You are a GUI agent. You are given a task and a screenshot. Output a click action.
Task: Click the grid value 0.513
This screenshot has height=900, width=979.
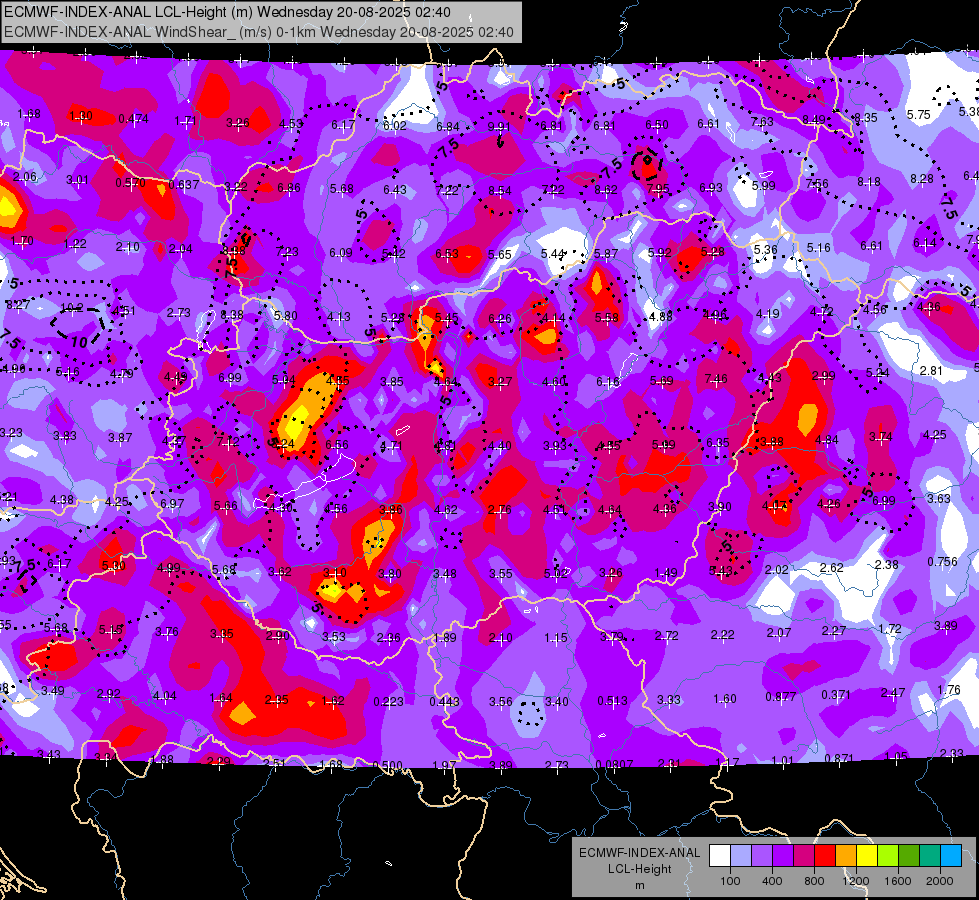coord(612,701)
